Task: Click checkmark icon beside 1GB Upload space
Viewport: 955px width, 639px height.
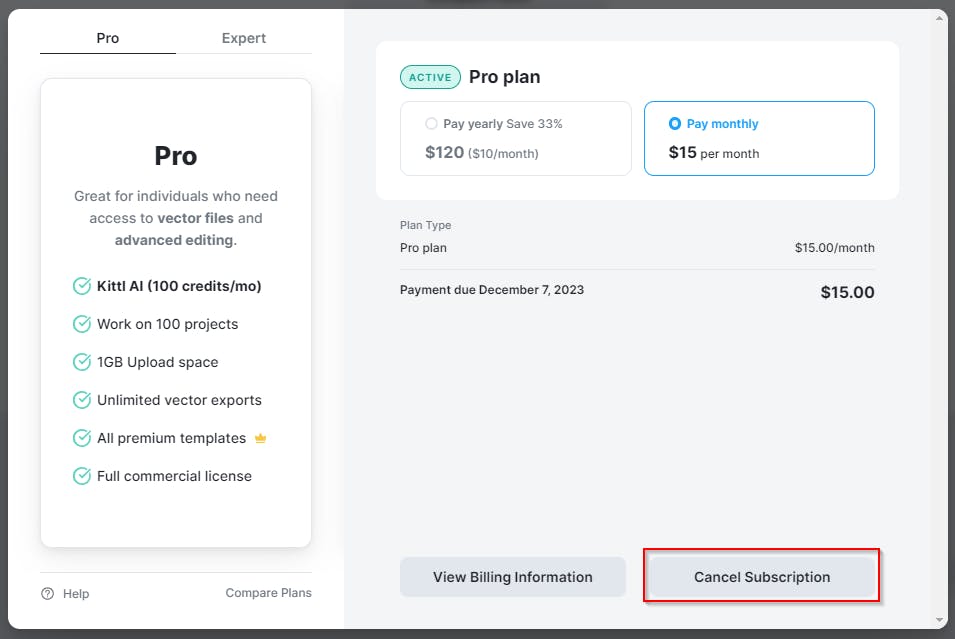Action: tap(82, 362)
